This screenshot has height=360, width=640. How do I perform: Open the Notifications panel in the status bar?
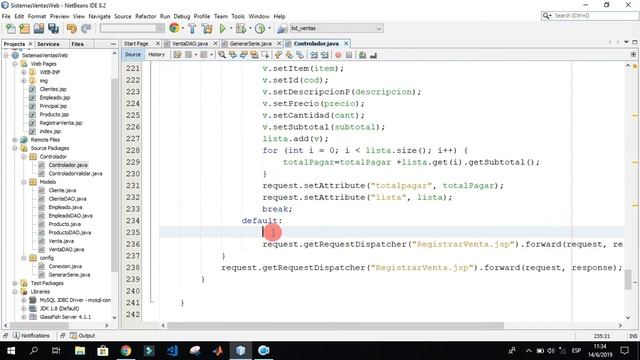coord(31,336)
